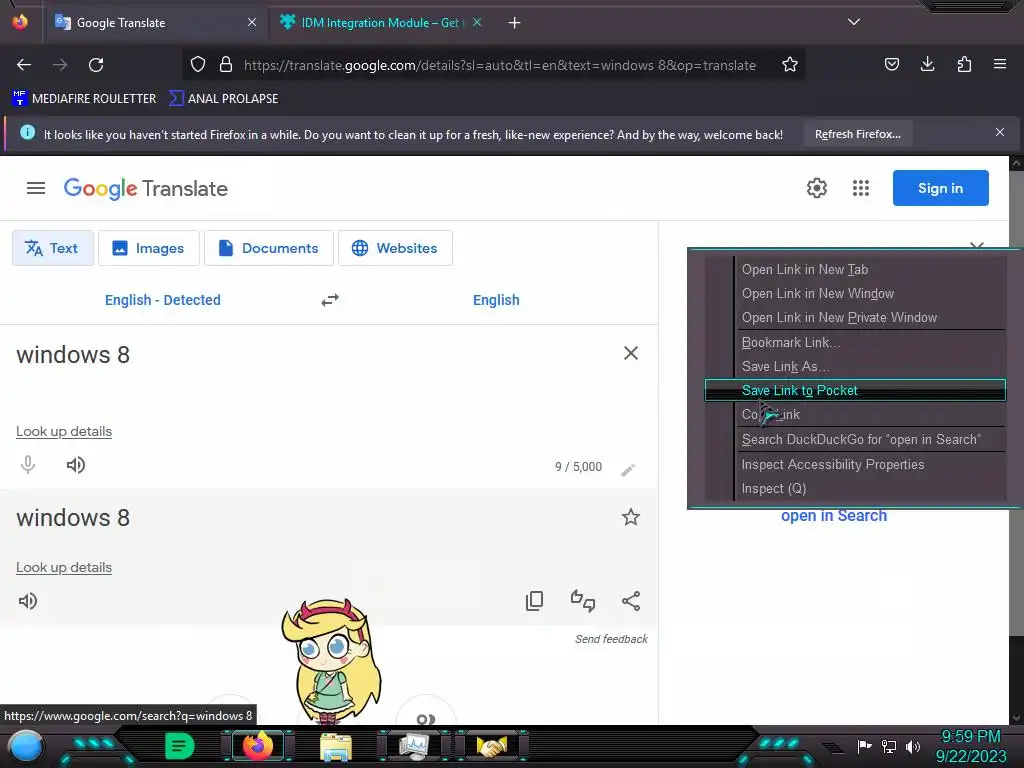
Task: Activate voice input microphone icon
Action: point(28,465)
